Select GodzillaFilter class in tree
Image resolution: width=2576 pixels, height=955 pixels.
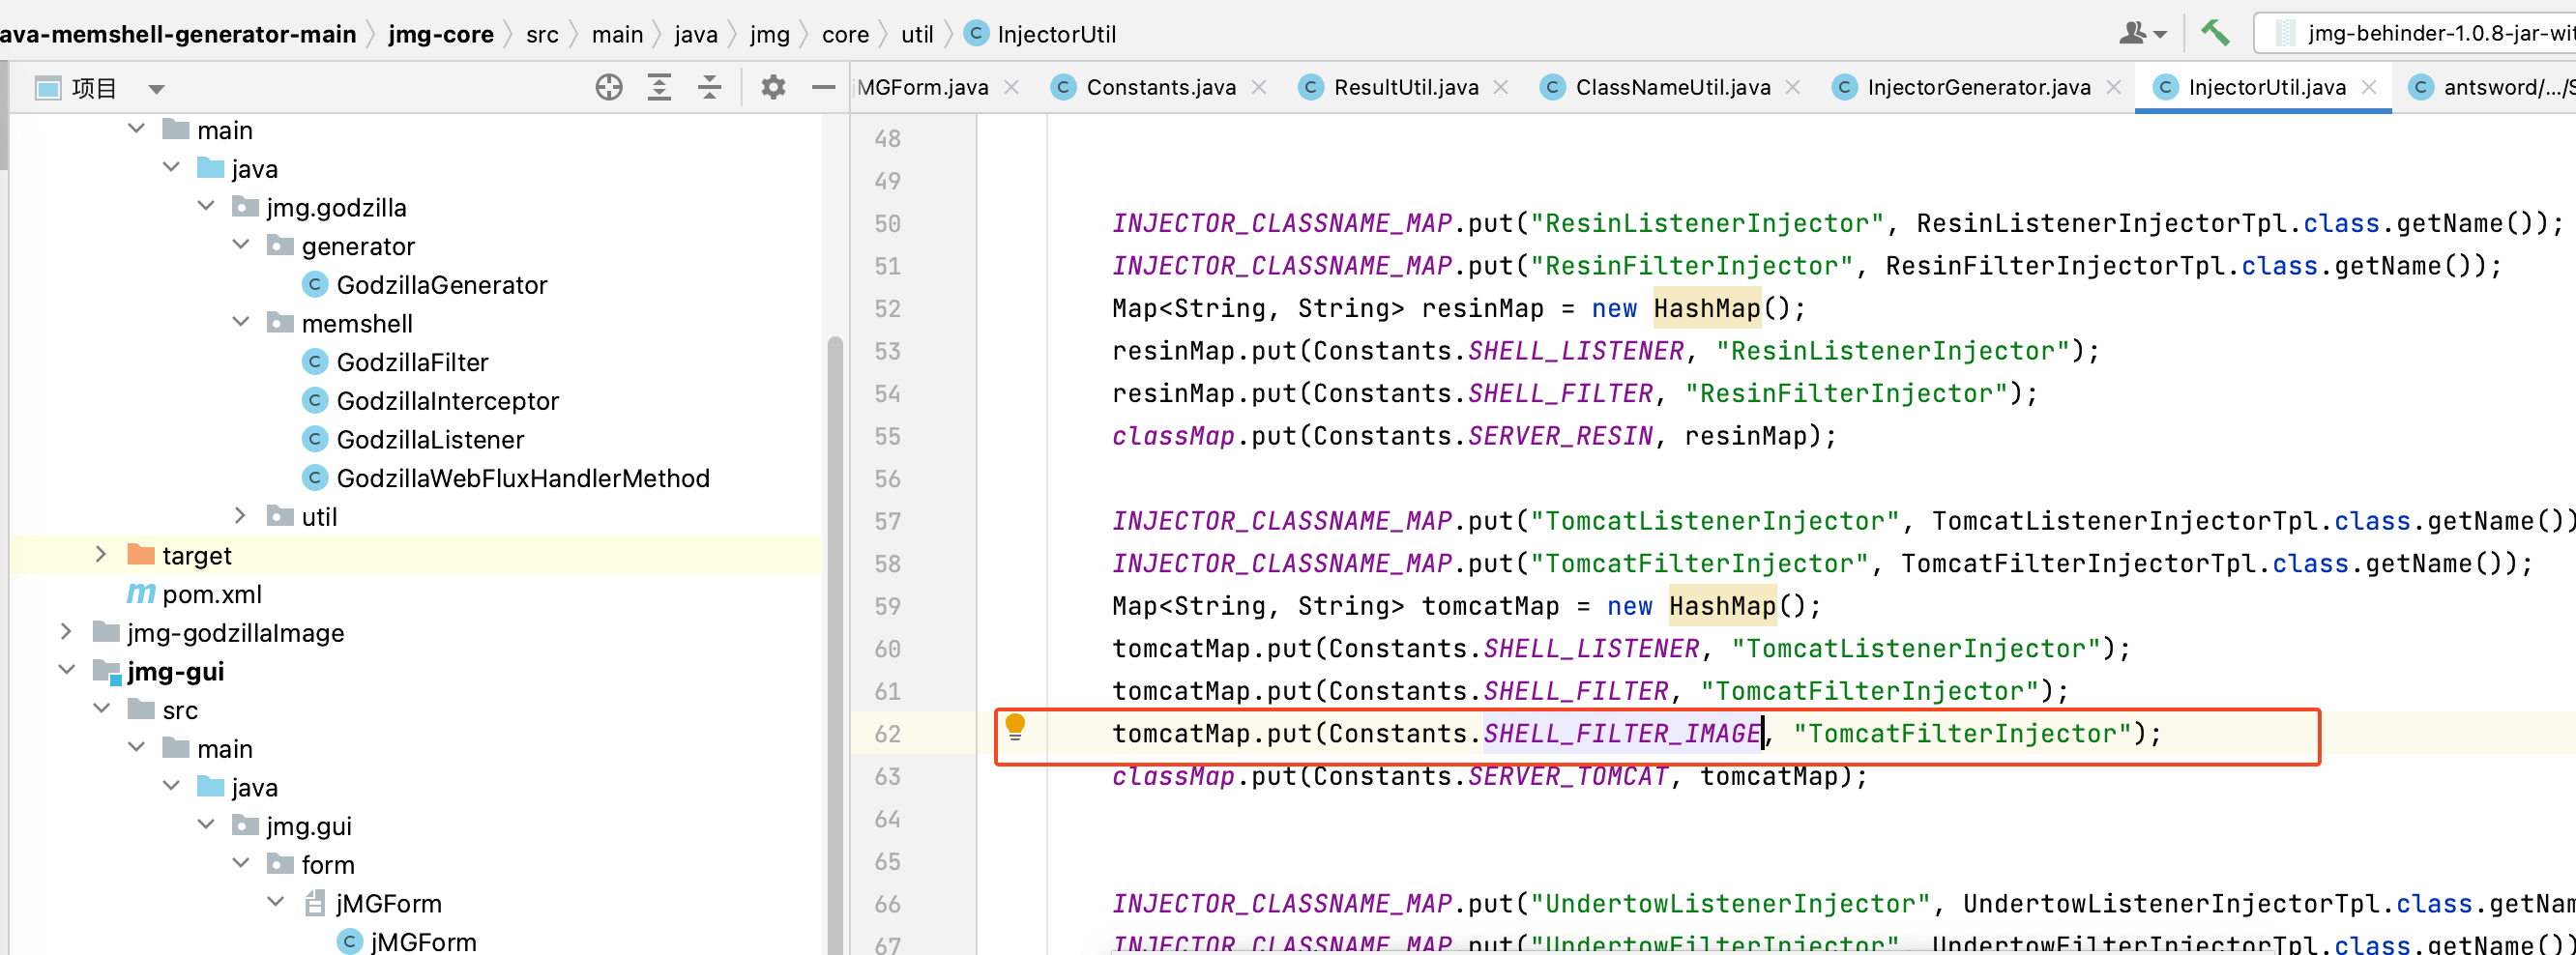[412, 362]
